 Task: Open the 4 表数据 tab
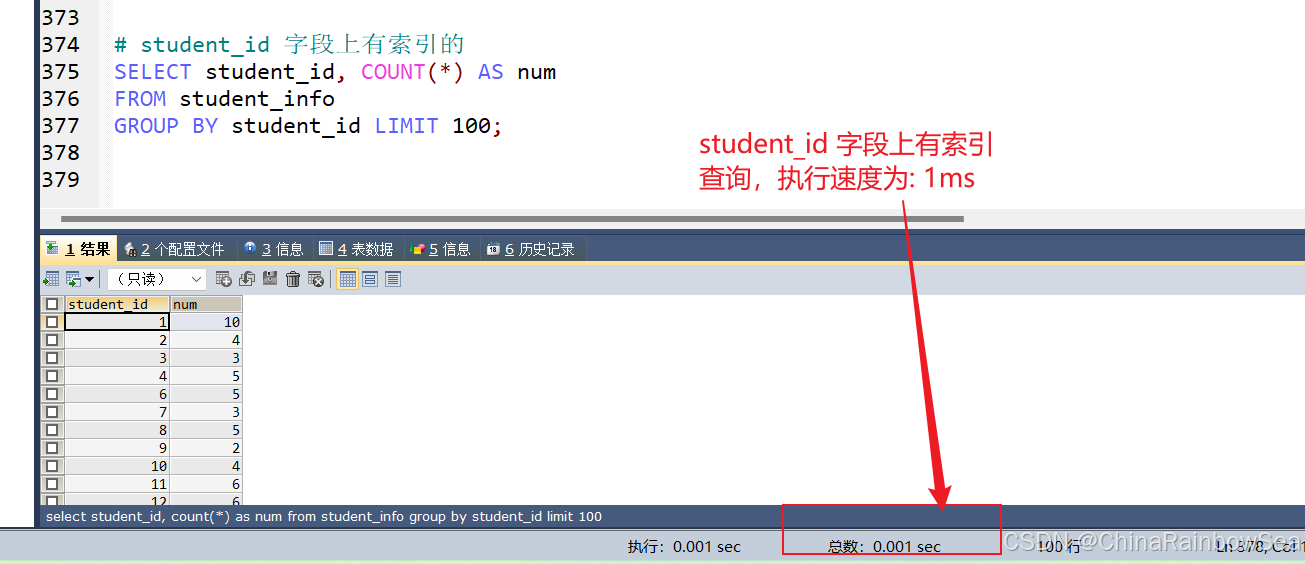356,249
